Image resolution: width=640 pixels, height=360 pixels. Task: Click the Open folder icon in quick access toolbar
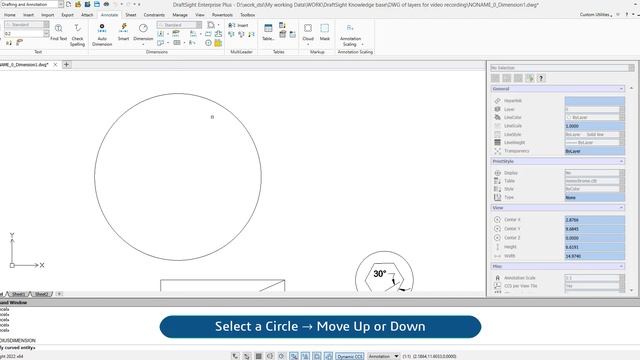tap(78, 4)
